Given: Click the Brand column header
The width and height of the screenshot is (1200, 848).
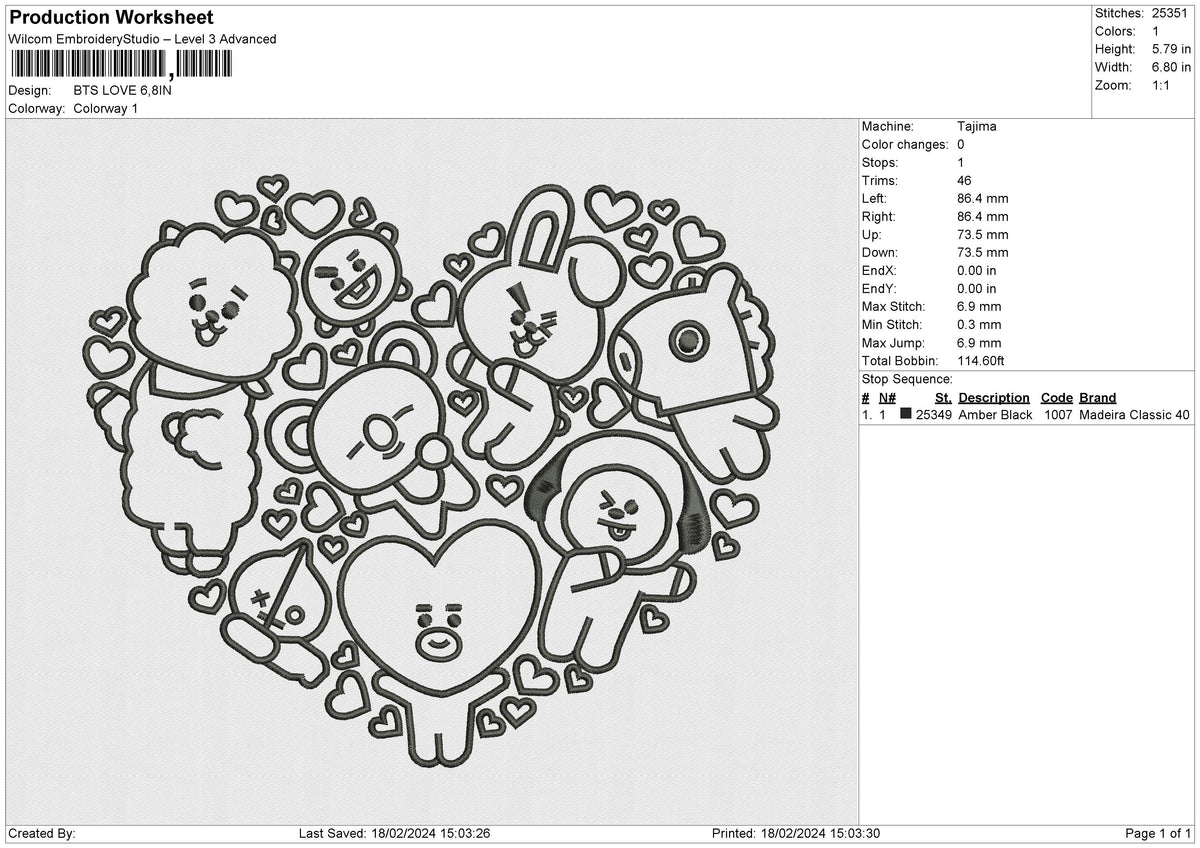Looking at the screenshot, I should [x=1098, y=397].
